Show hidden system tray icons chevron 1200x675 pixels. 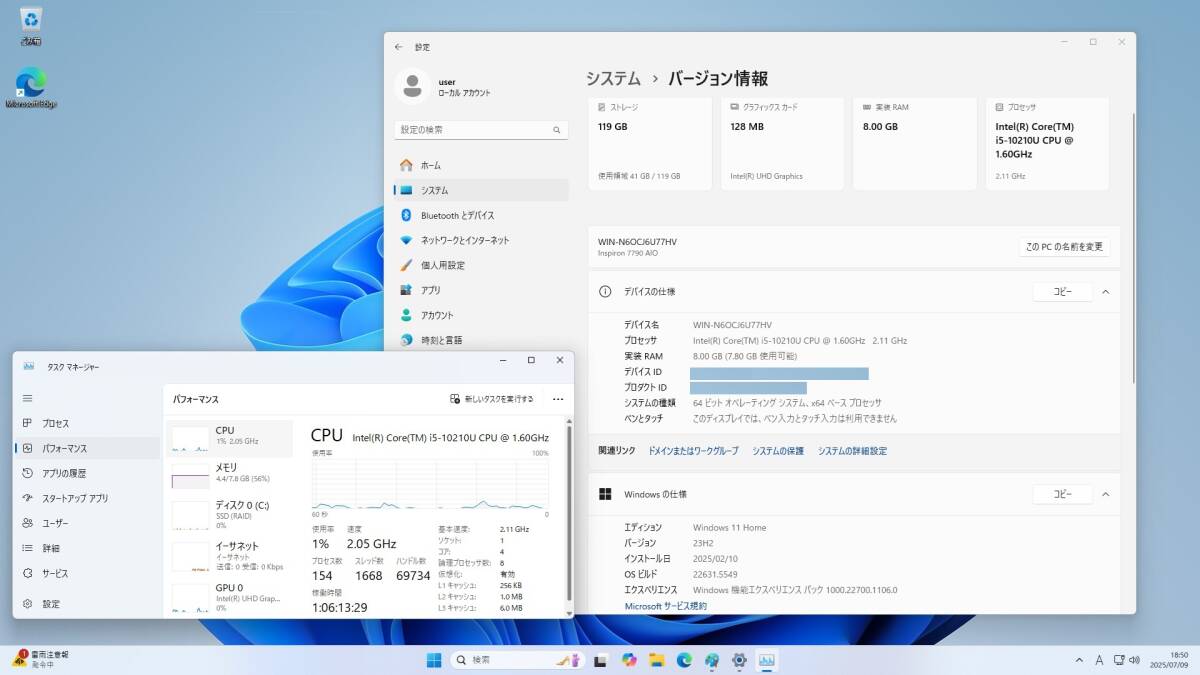pos(1079,660)
